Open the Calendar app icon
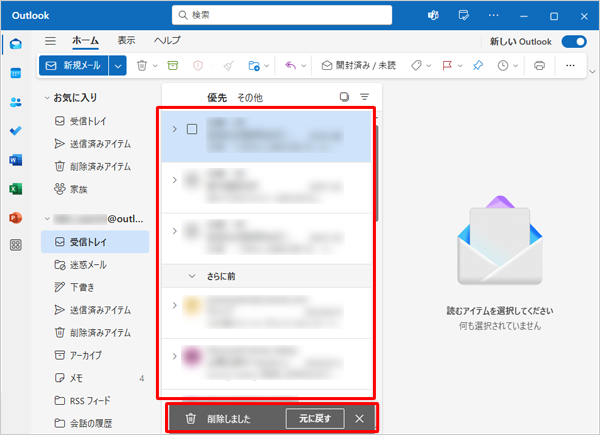 (16, 73)
